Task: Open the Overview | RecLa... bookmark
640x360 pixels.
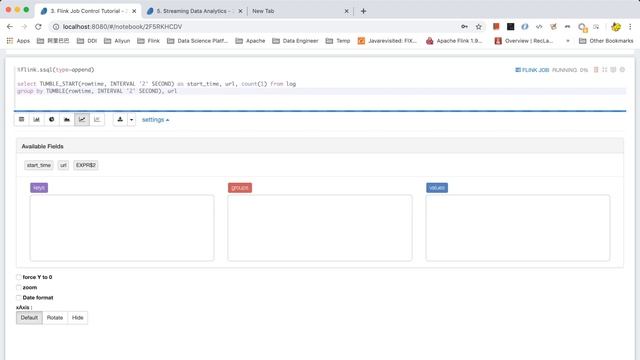Action: point(524,41)
